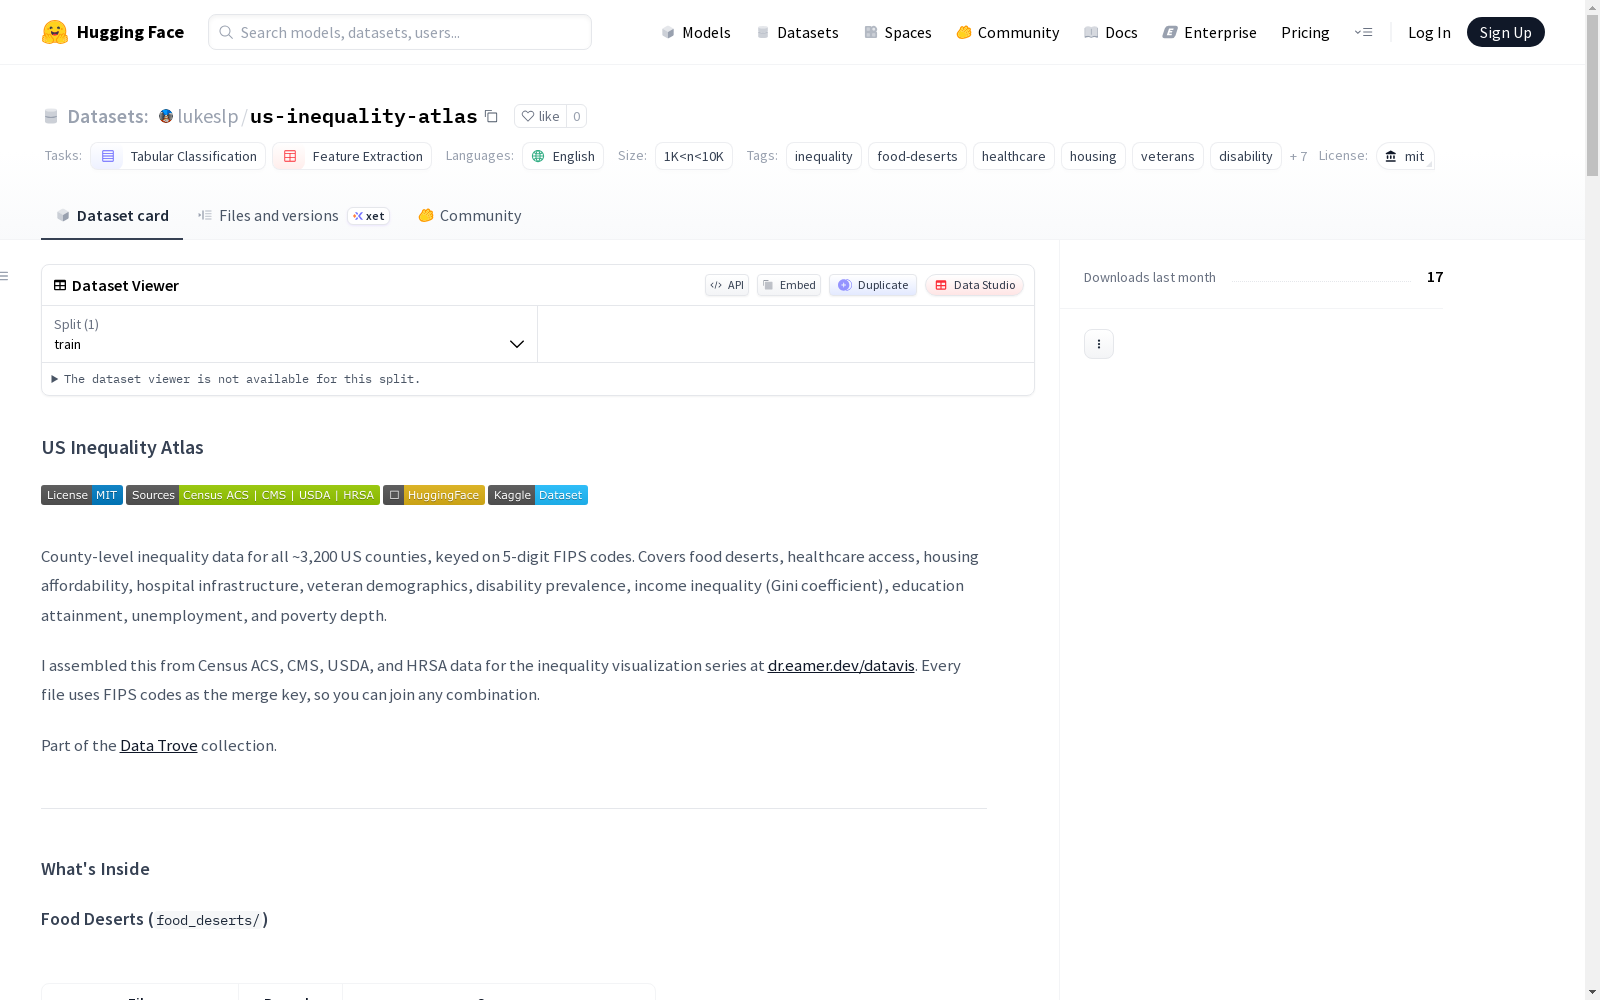Go to Pricing
The height and width of the screenshot is (1000, 1600).
[x=1305, y=32]
